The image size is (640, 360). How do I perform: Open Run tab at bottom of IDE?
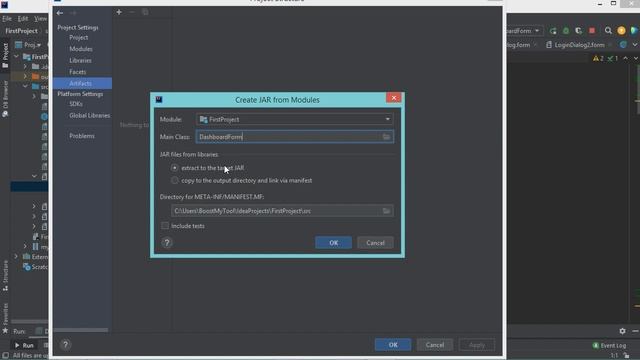click(x=24, y=345)
